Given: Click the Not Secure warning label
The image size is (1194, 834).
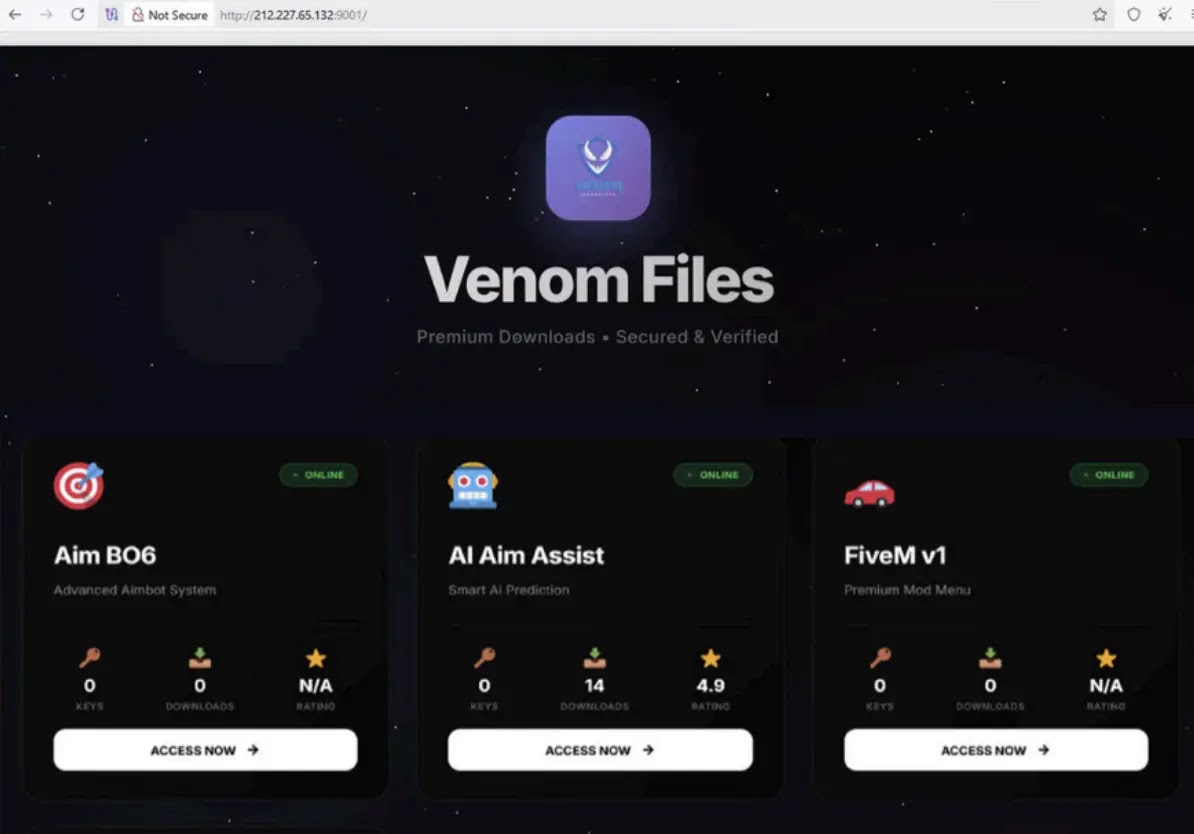Looking at the screenshot, I should [170, 15].
